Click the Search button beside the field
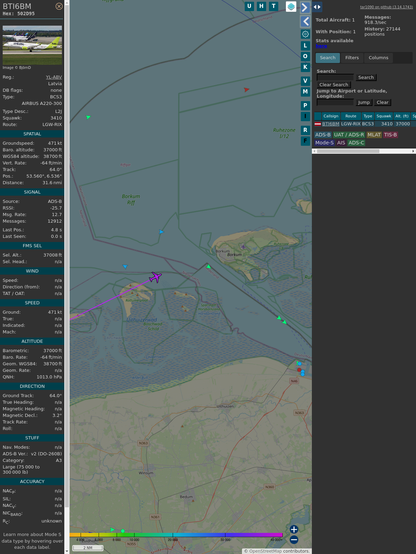The image size is (416, 554). pyautogui.click(x=366, y=77)
